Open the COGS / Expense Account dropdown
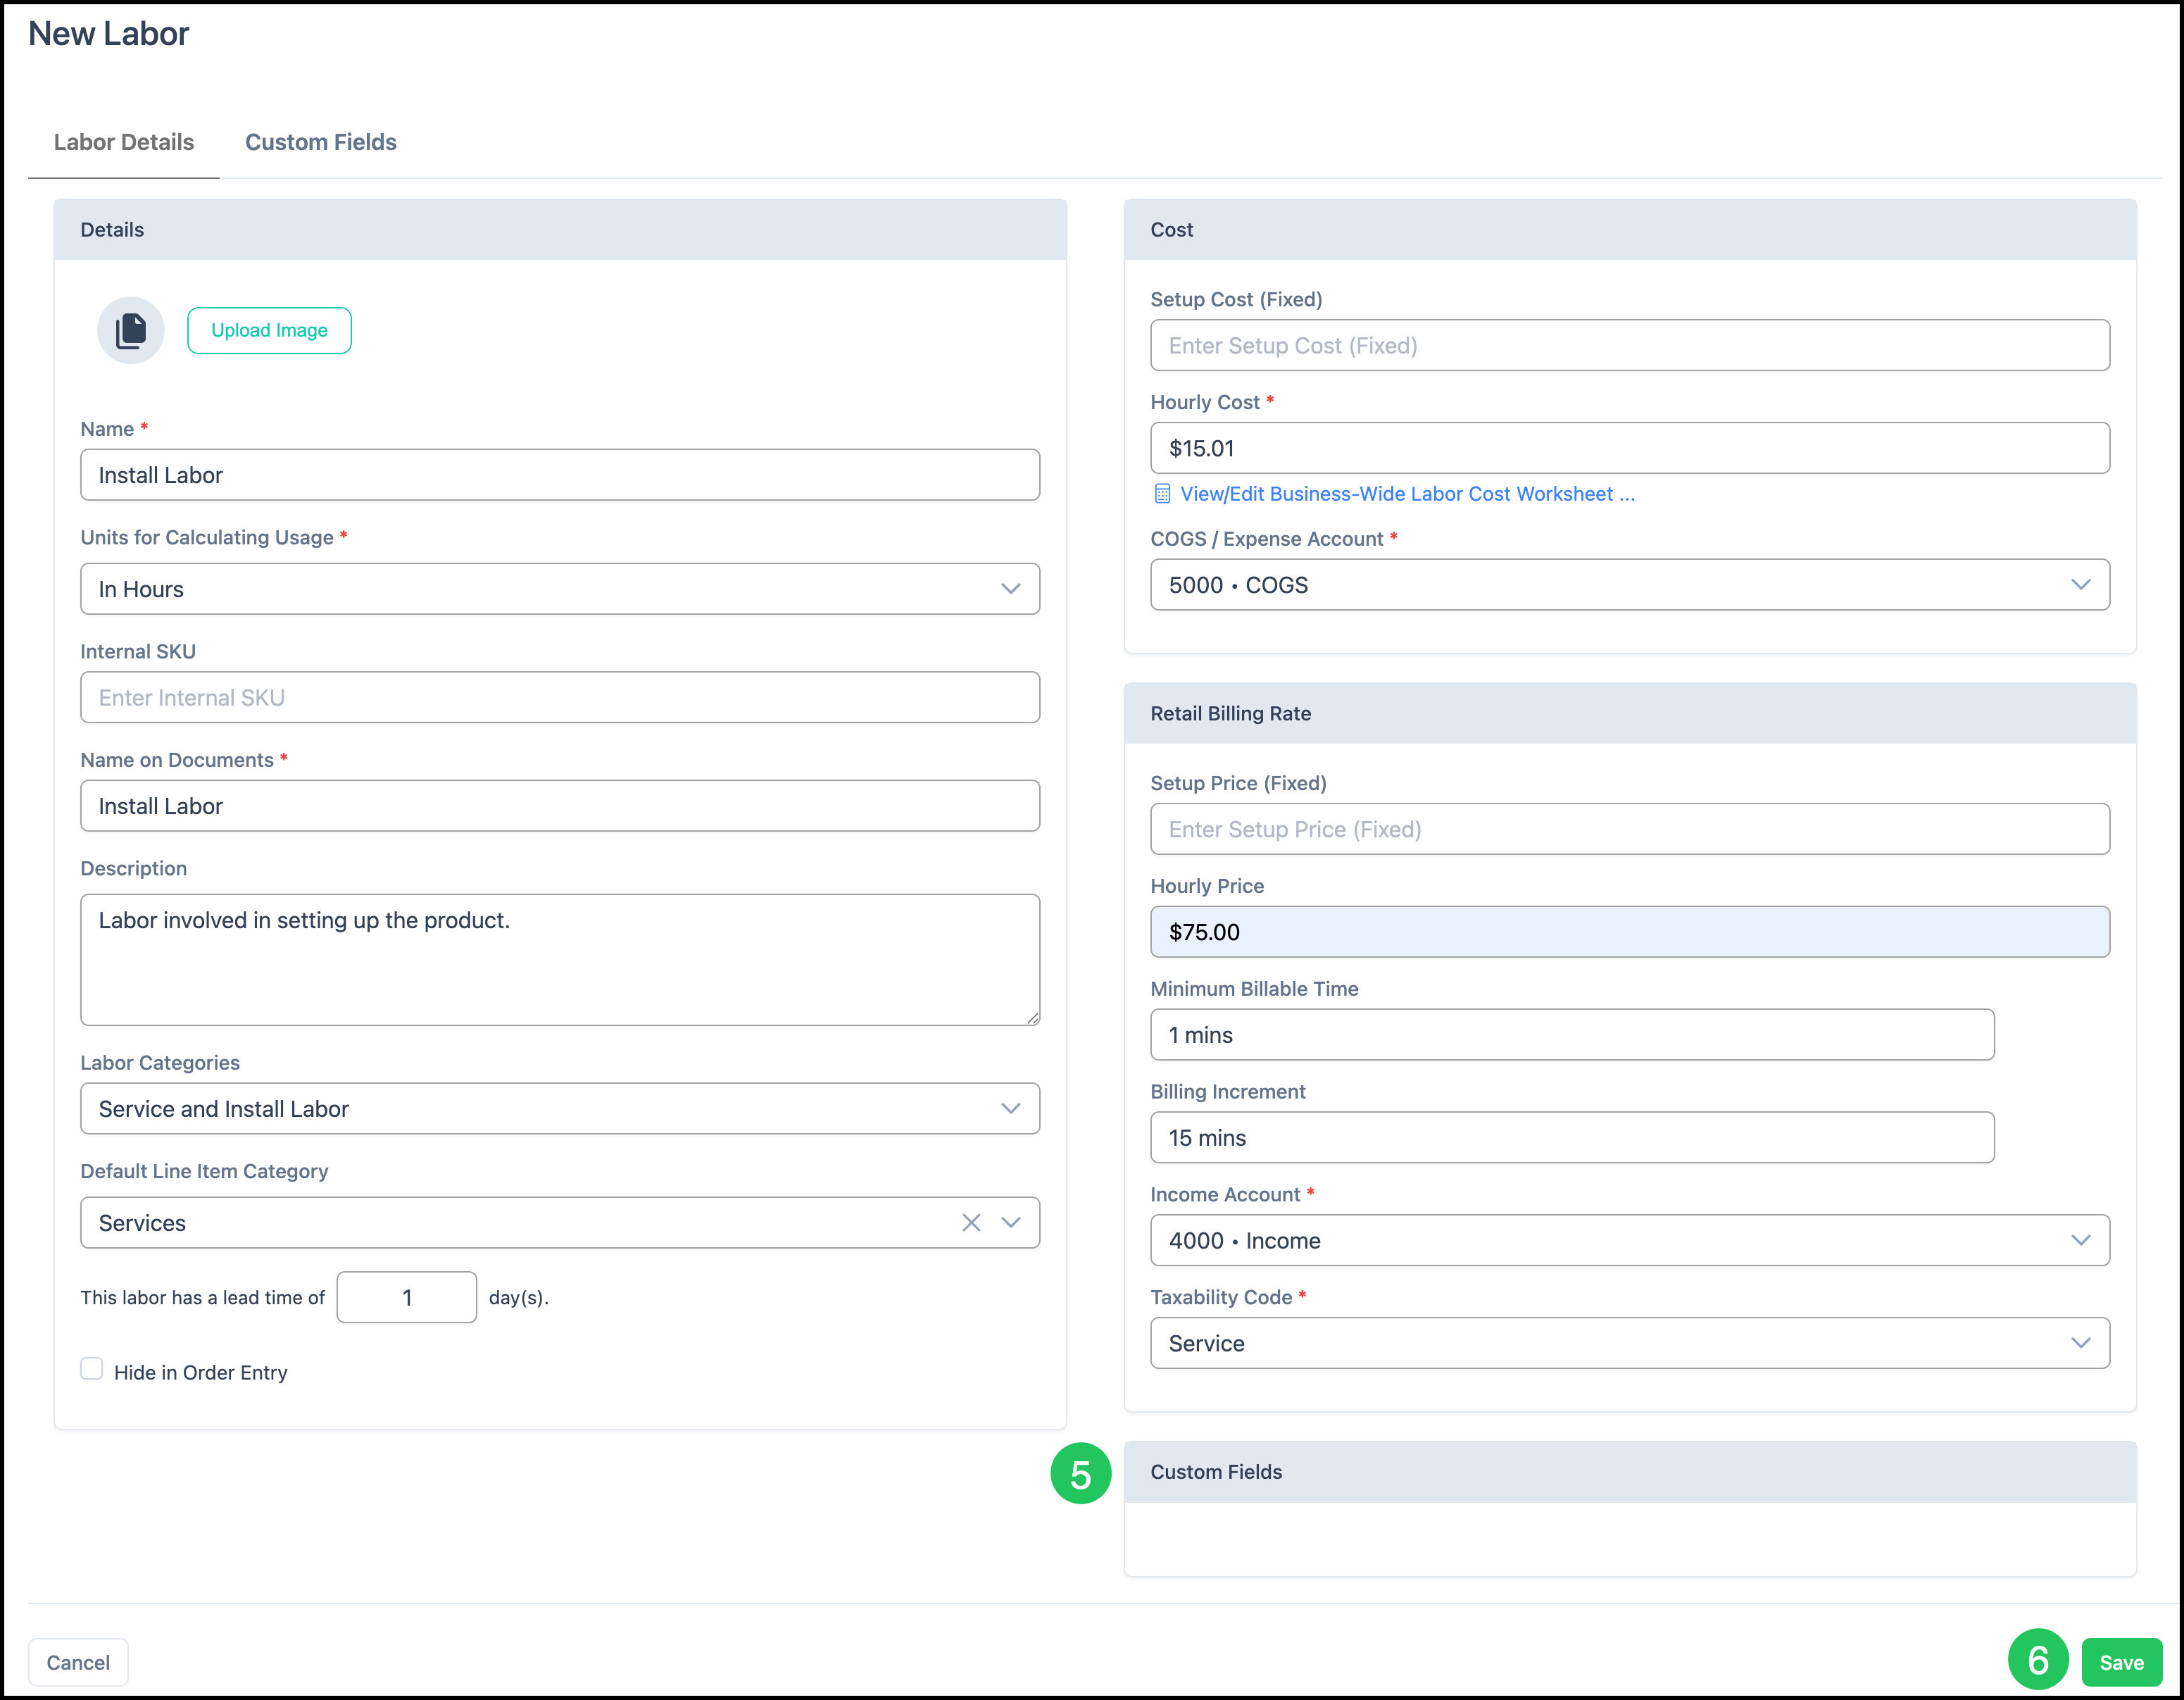Viewport: 2184px width, 1700px height. (x=1629, y=585)
